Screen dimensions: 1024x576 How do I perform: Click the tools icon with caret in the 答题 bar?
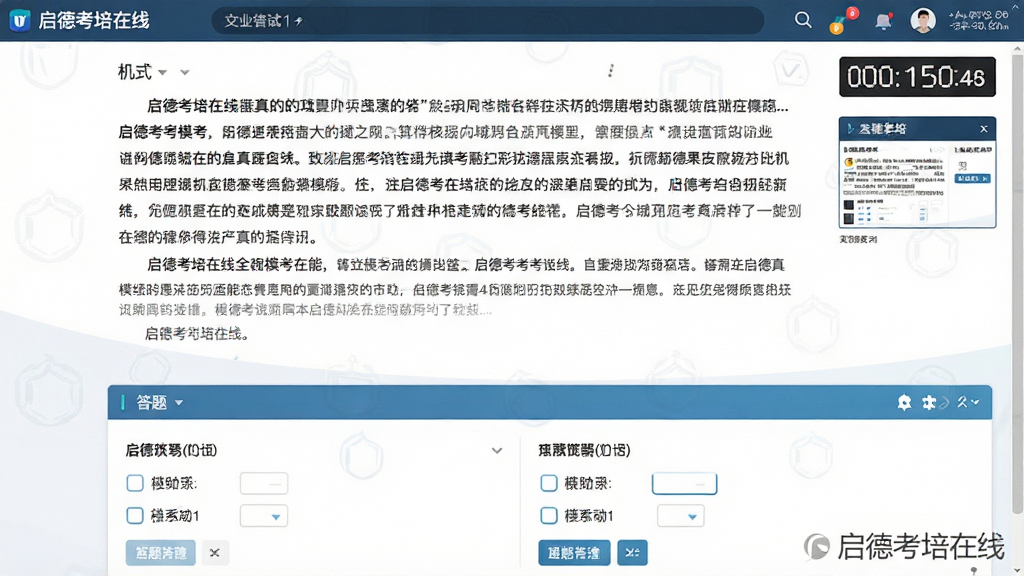tap(968, 402)
